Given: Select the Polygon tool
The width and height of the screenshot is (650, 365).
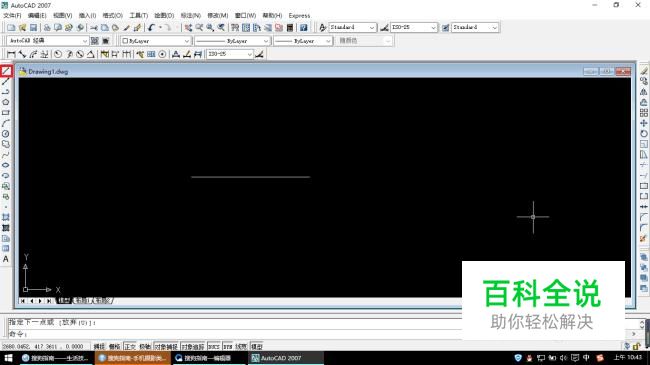Looking at the screenshot, I should [x=5, y=102].
